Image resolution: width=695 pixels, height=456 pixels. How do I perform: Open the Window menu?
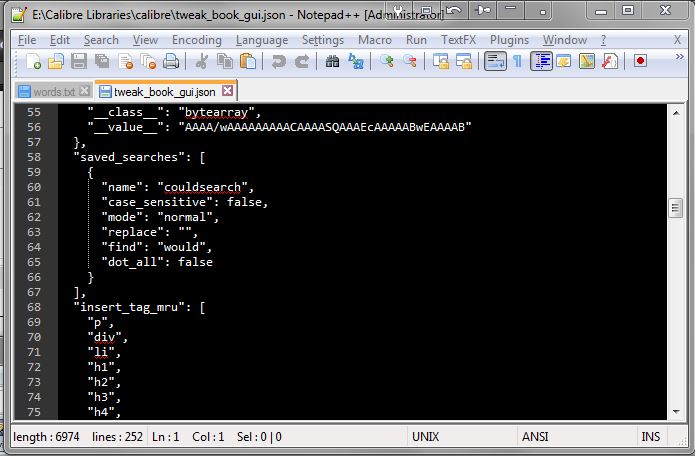(x=565, y=40)
